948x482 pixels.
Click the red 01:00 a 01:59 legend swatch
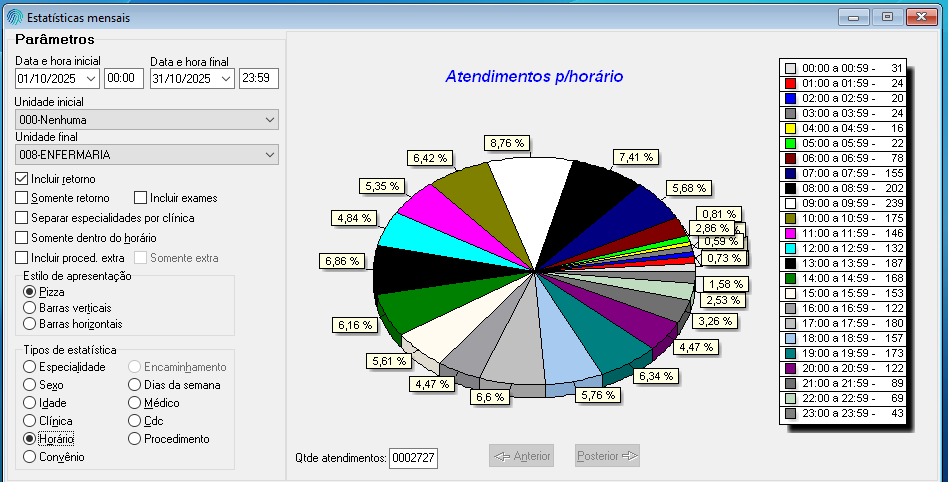tap(790, 83)
